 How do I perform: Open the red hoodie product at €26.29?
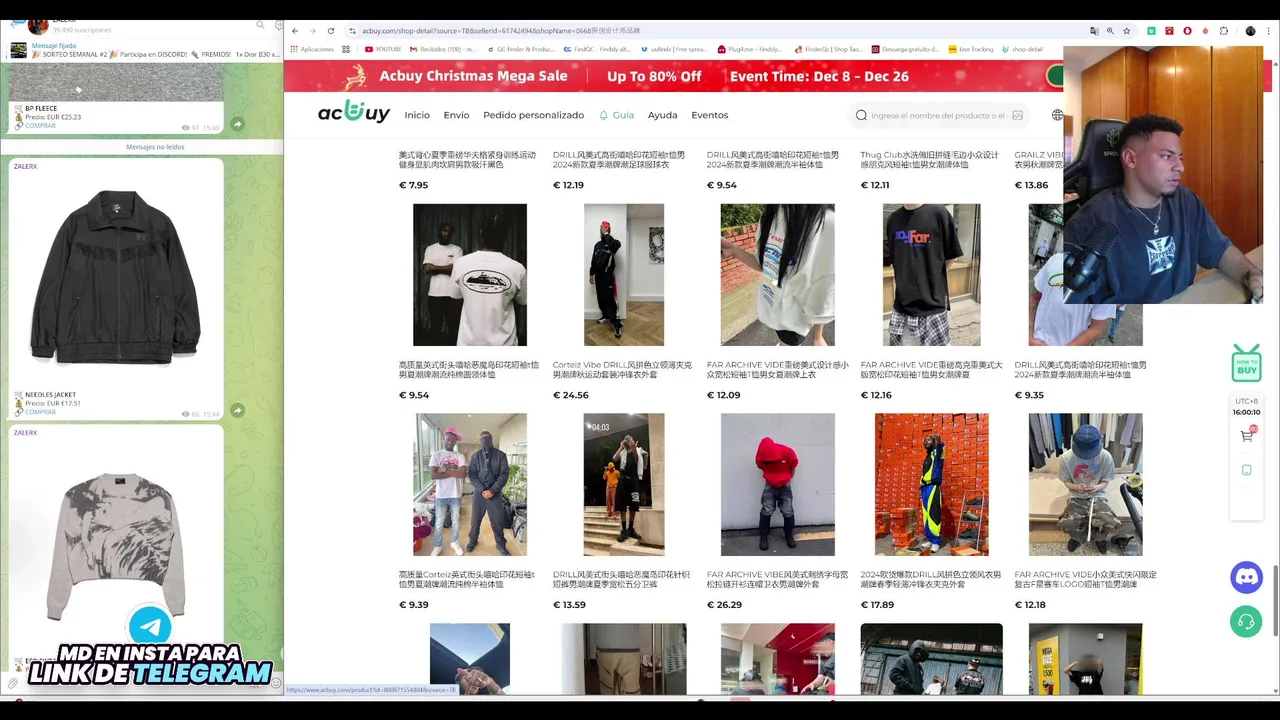tap(777, 485)
